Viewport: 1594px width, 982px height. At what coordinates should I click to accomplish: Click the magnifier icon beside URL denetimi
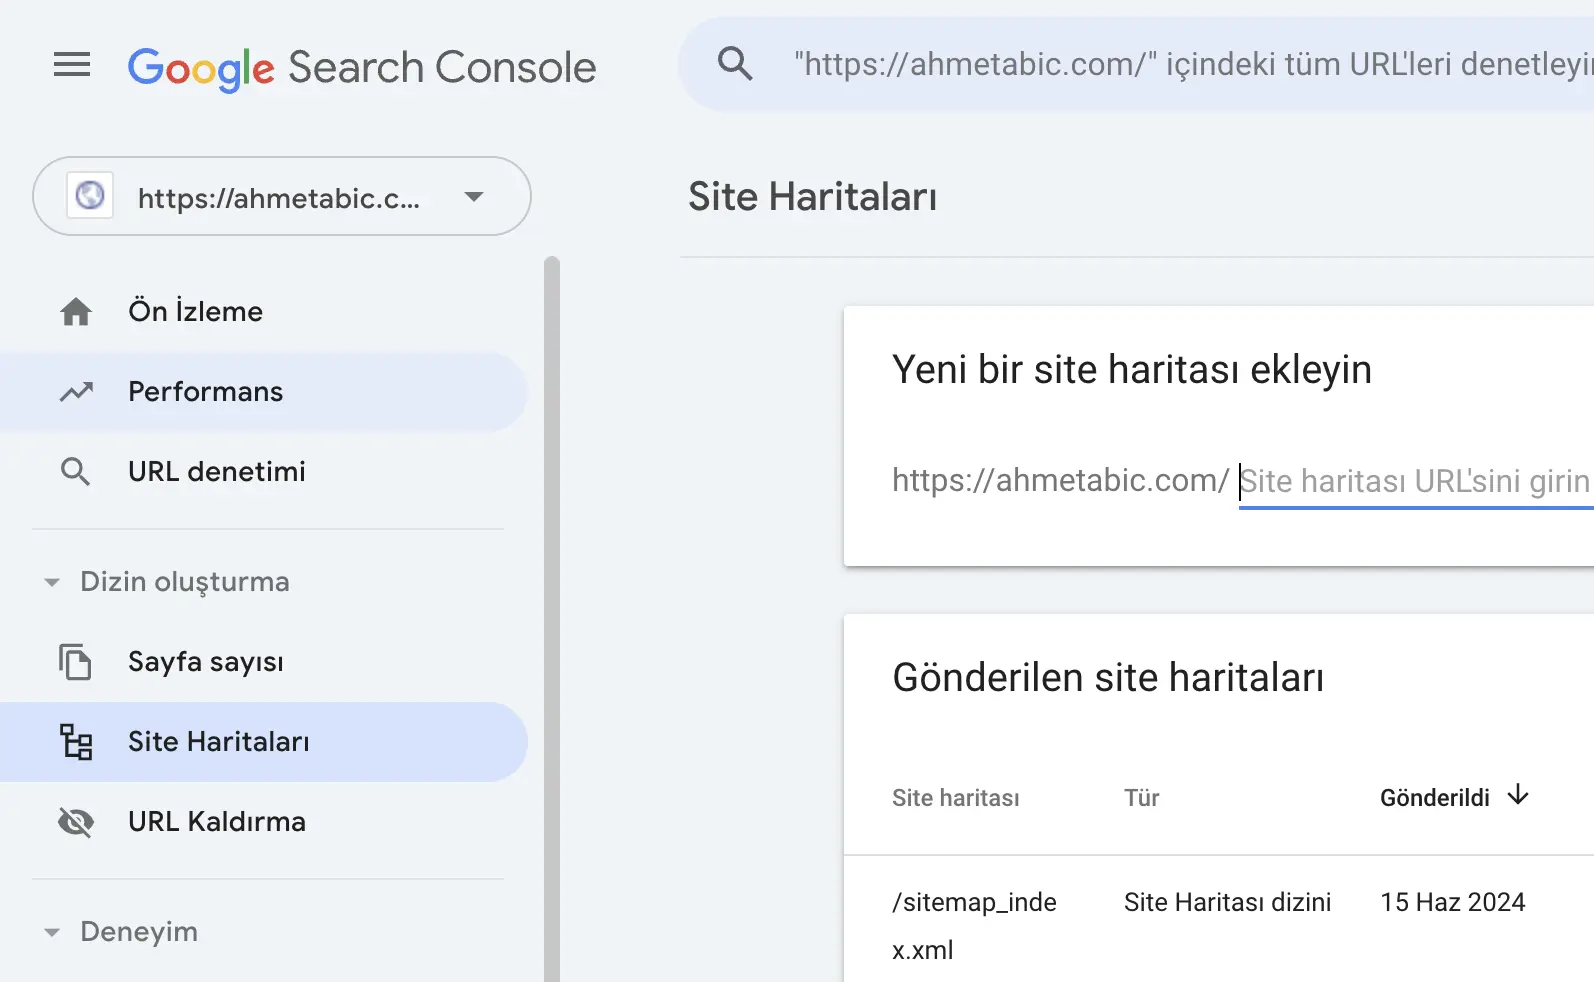76,472
